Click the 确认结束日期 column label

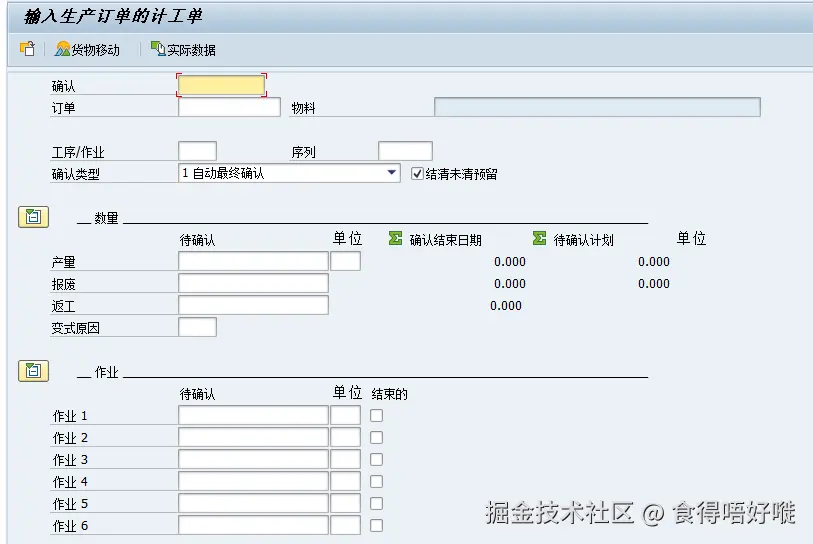coord(445,240)
